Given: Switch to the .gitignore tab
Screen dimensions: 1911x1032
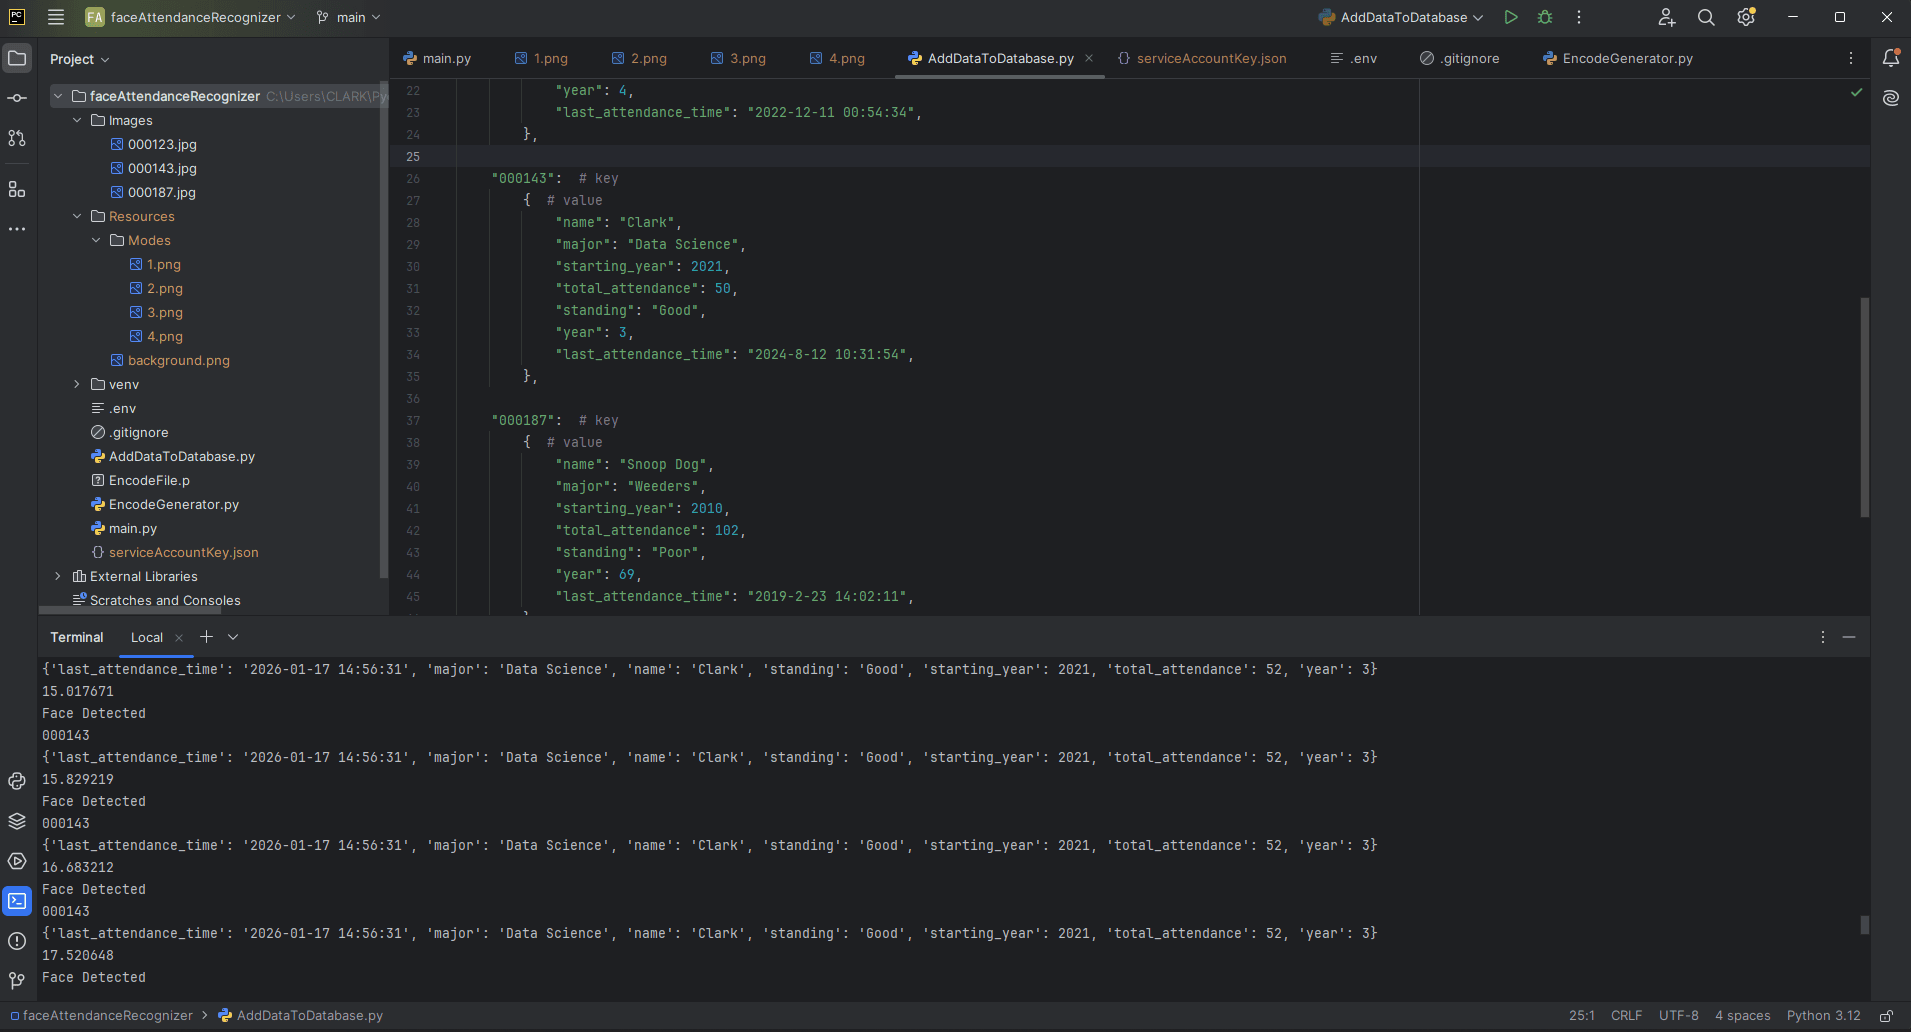Looking at the screenshot, I should [1460, 58].
